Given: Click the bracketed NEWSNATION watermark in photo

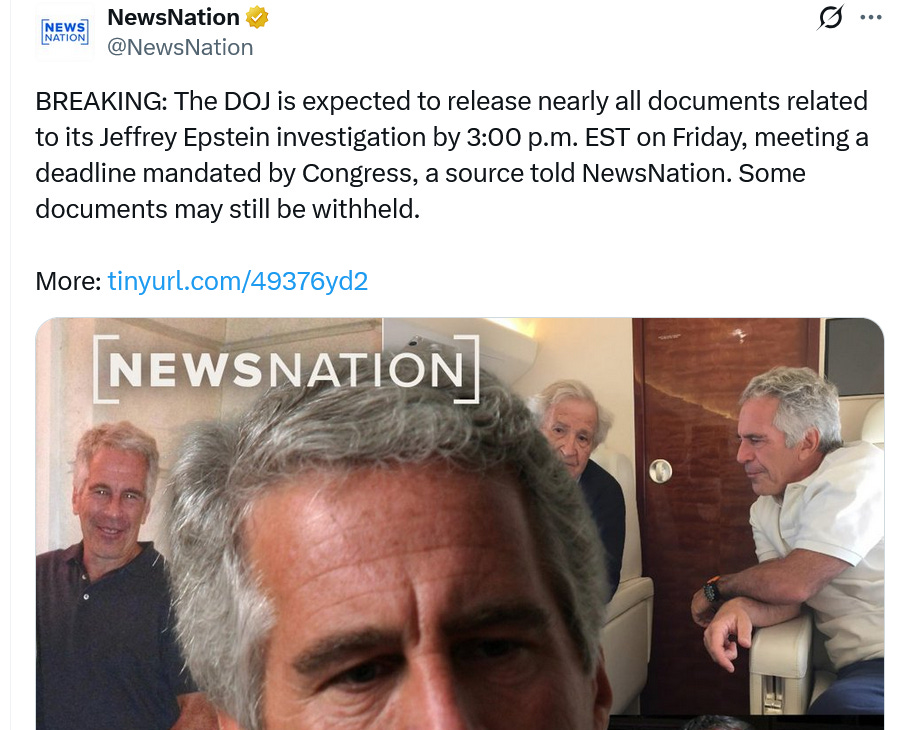Looking at the screenshot, I should point(286,369).
